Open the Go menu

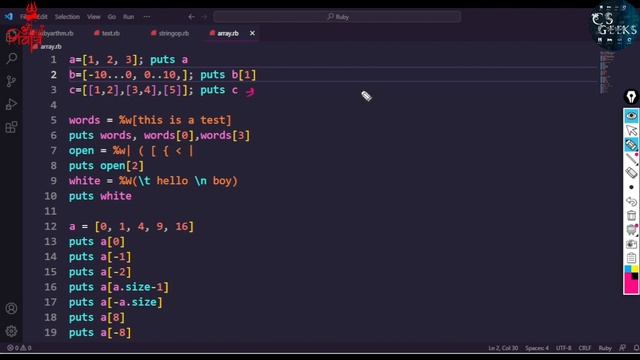(x=112, y=17)
